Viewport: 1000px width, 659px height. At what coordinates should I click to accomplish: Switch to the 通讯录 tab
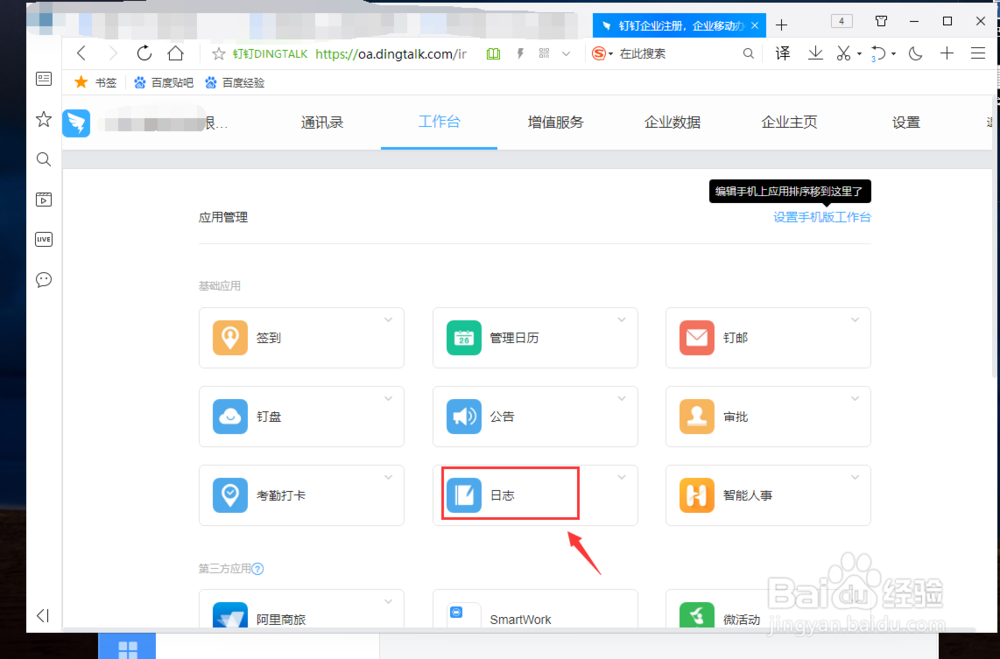click(322, 122)
